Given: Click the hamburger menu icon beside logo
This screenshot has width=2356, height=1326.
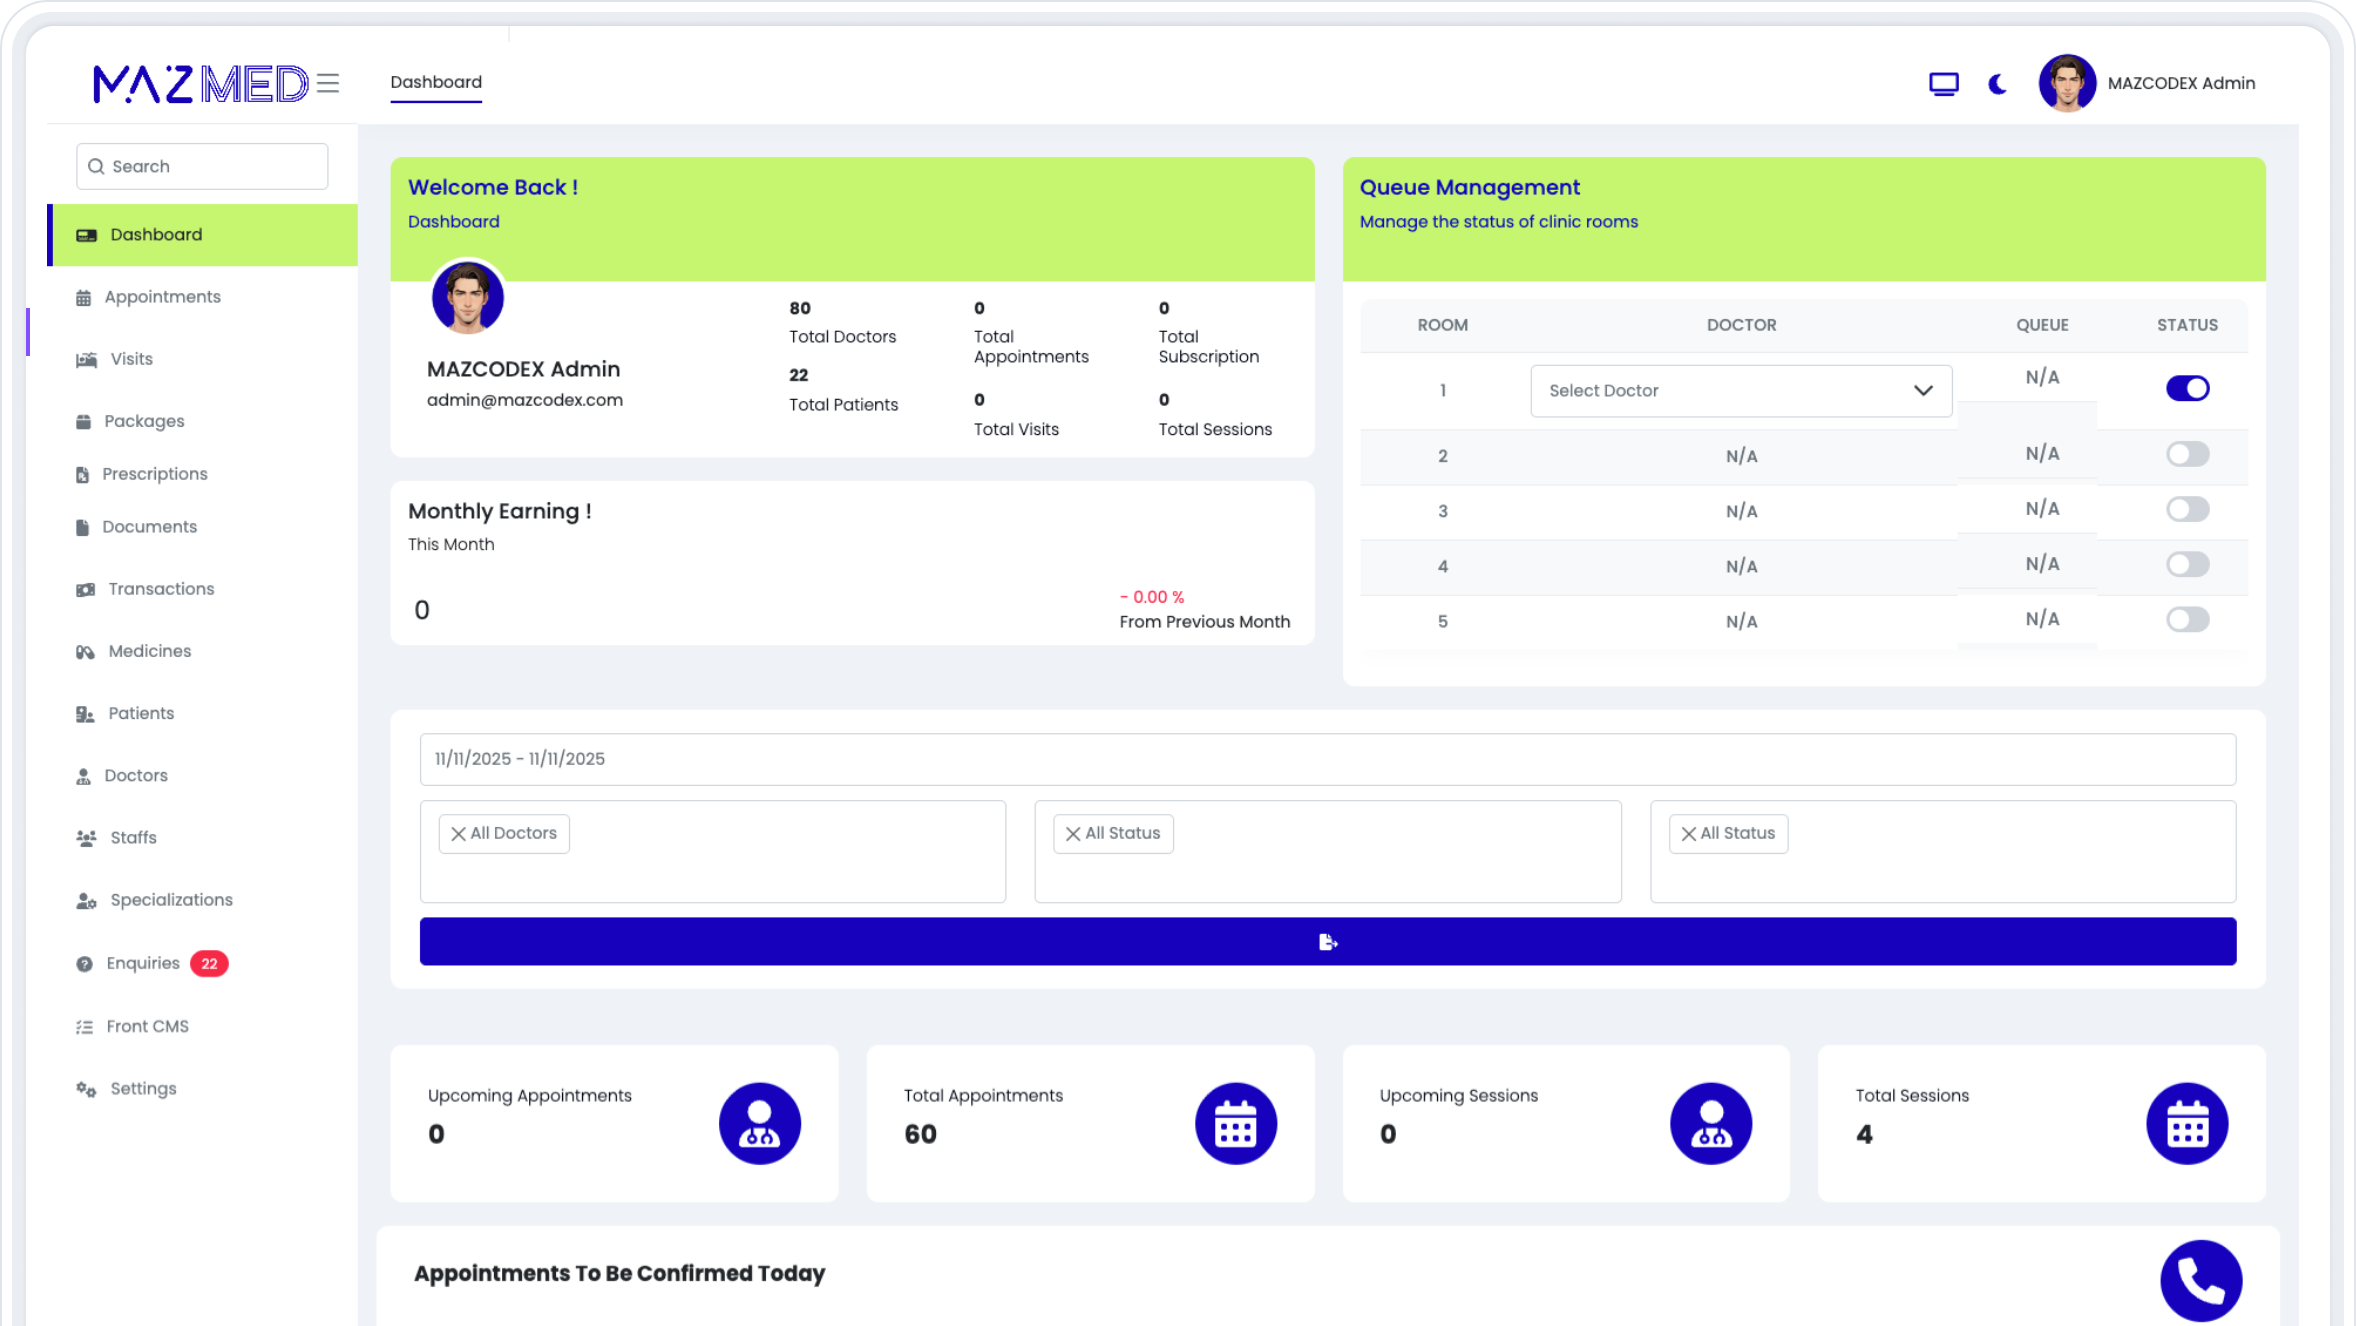Looking at the screenshot, I should (328, 83).
